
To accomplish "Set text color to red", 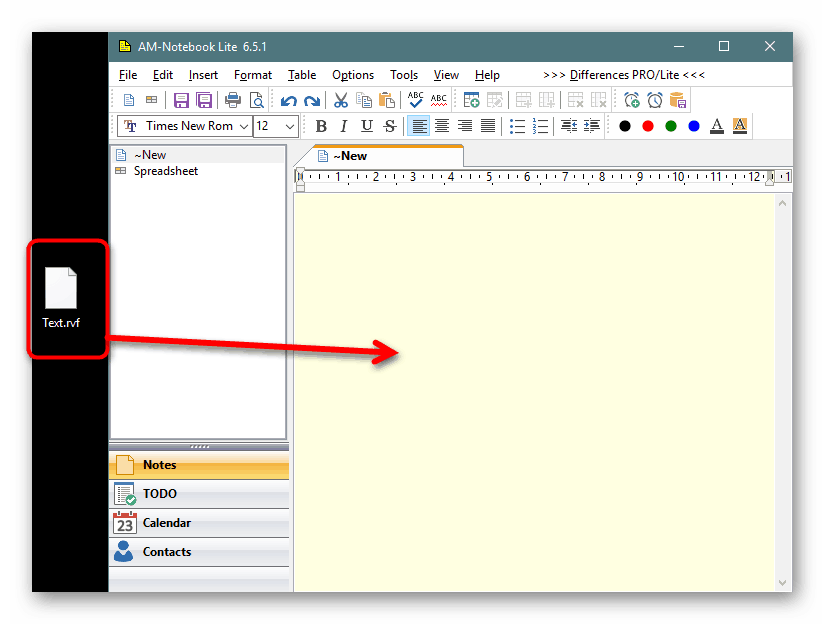I will [x=648, y=126].
